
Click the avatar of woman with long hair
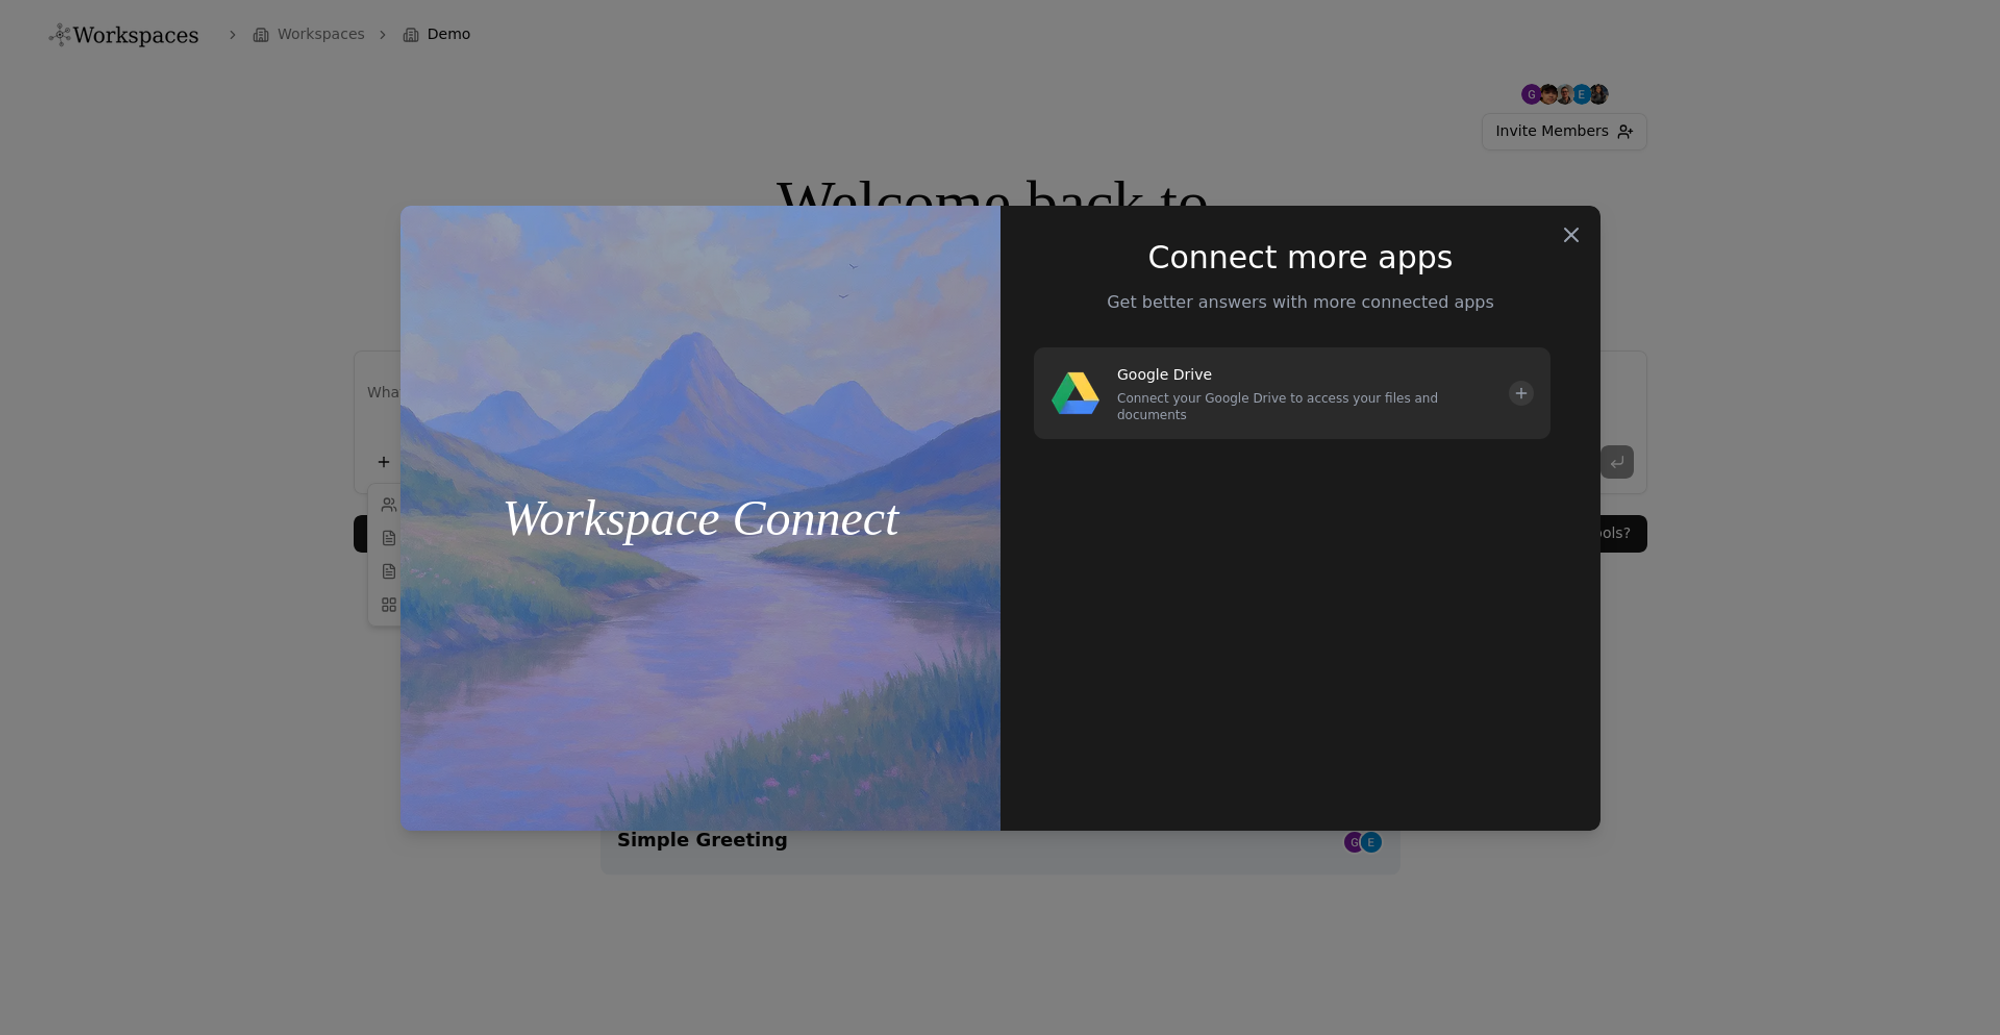tap(1598, 94)
